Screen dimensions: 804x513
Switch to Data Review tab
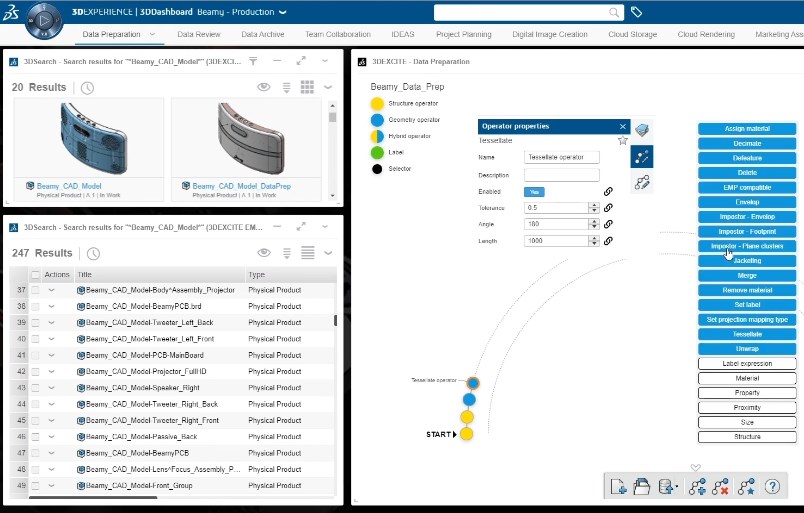199,34
